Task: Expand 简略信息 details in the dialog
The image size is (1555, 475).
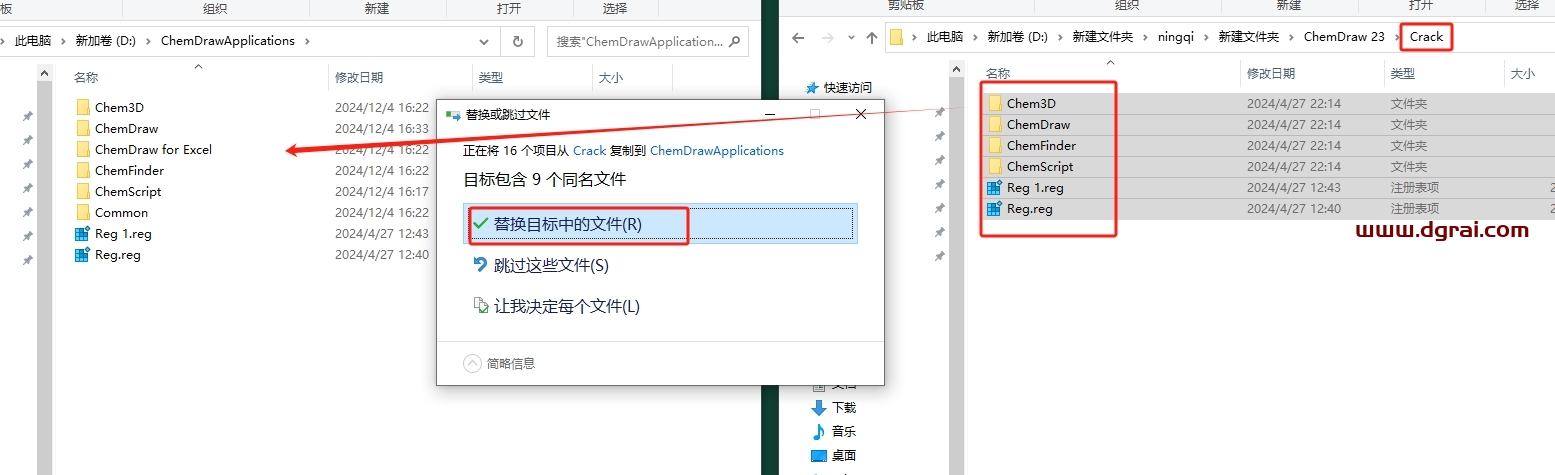Action: 498,364
